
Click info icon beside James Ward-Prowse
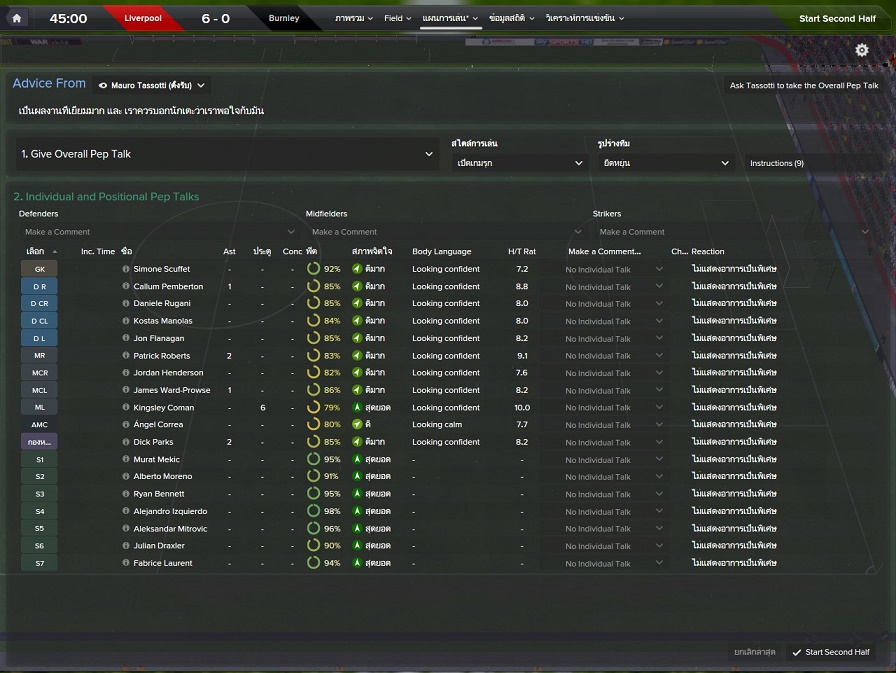[x=126, y=390]
